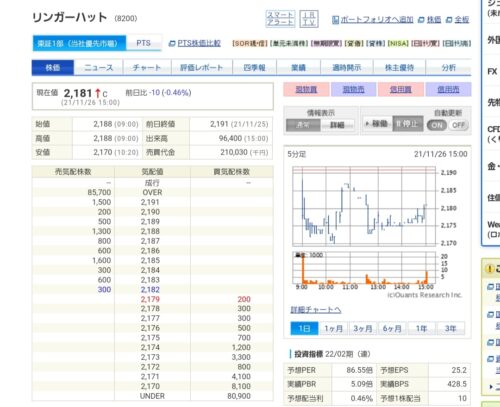The image size is (500, 407).
Task: Open the 四季報 tab
Action: point(254,68)
